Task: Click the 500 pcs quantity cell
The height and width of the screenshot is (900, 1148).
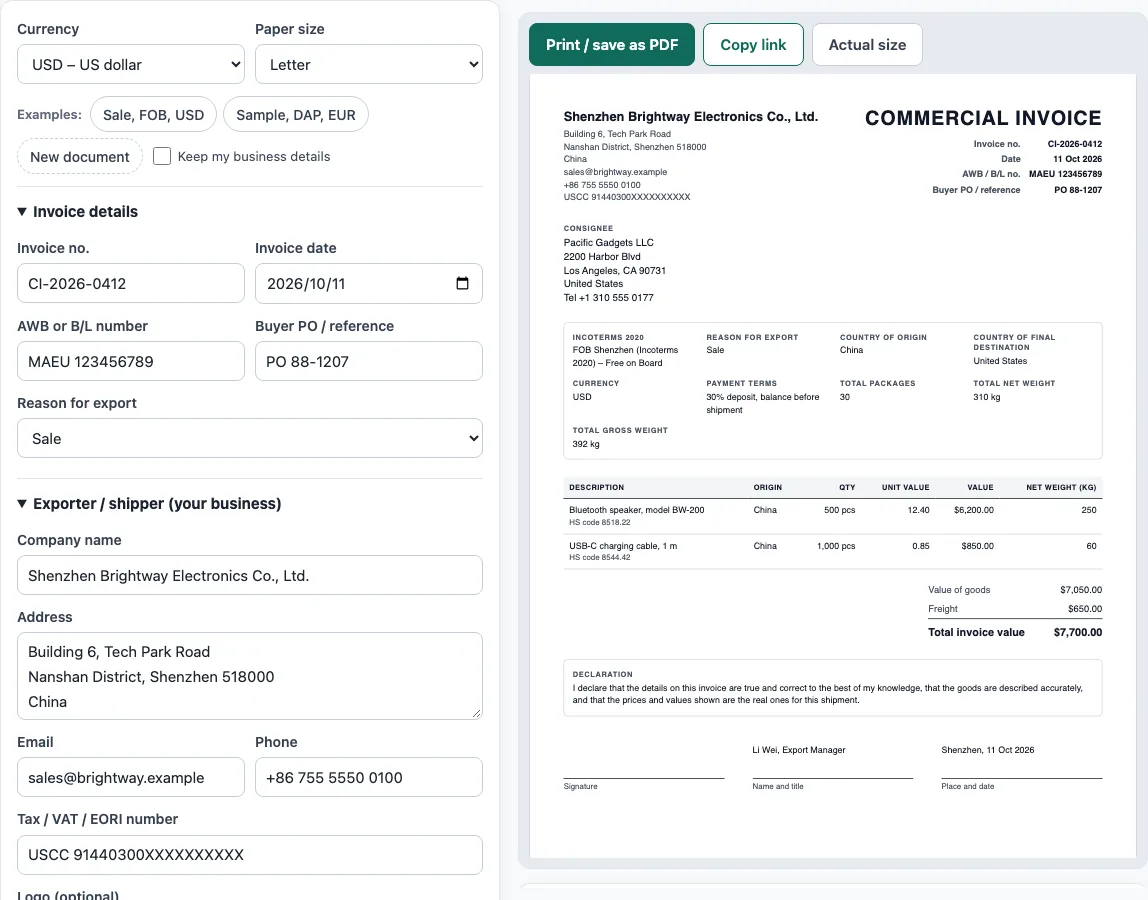Action: tap(839, 510)
